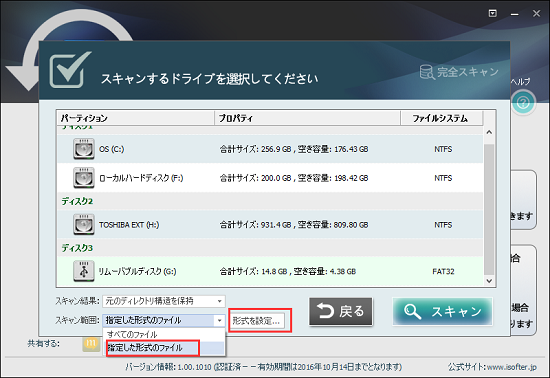
Task: Start scanning with the スキャン button
Action: [x=443, y=311]
